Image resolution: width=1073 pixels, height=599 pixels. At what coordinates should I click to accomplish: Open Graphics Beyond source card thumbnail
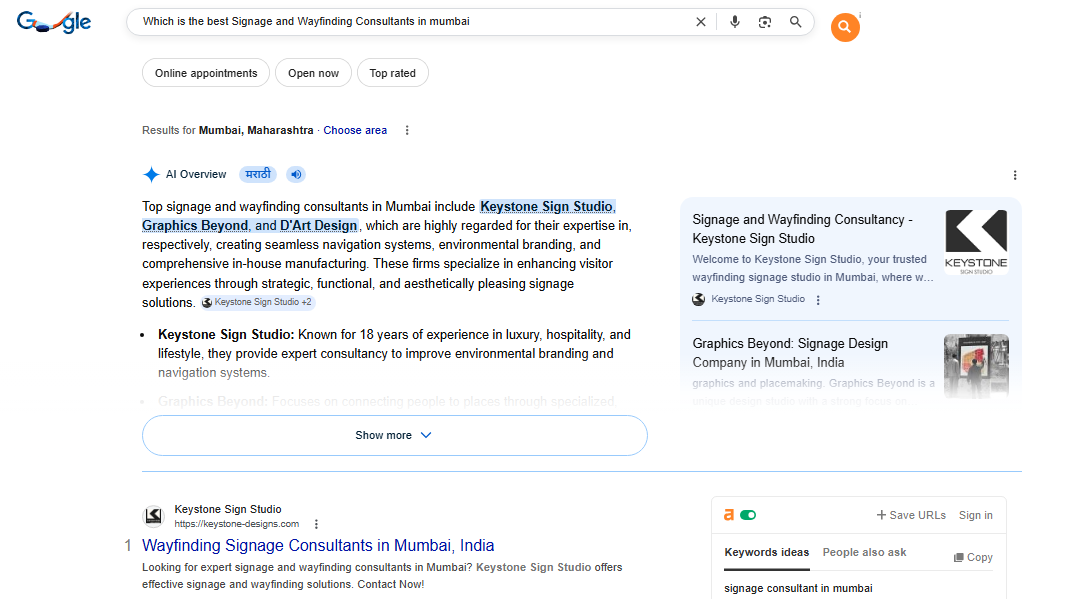[976, 365]
